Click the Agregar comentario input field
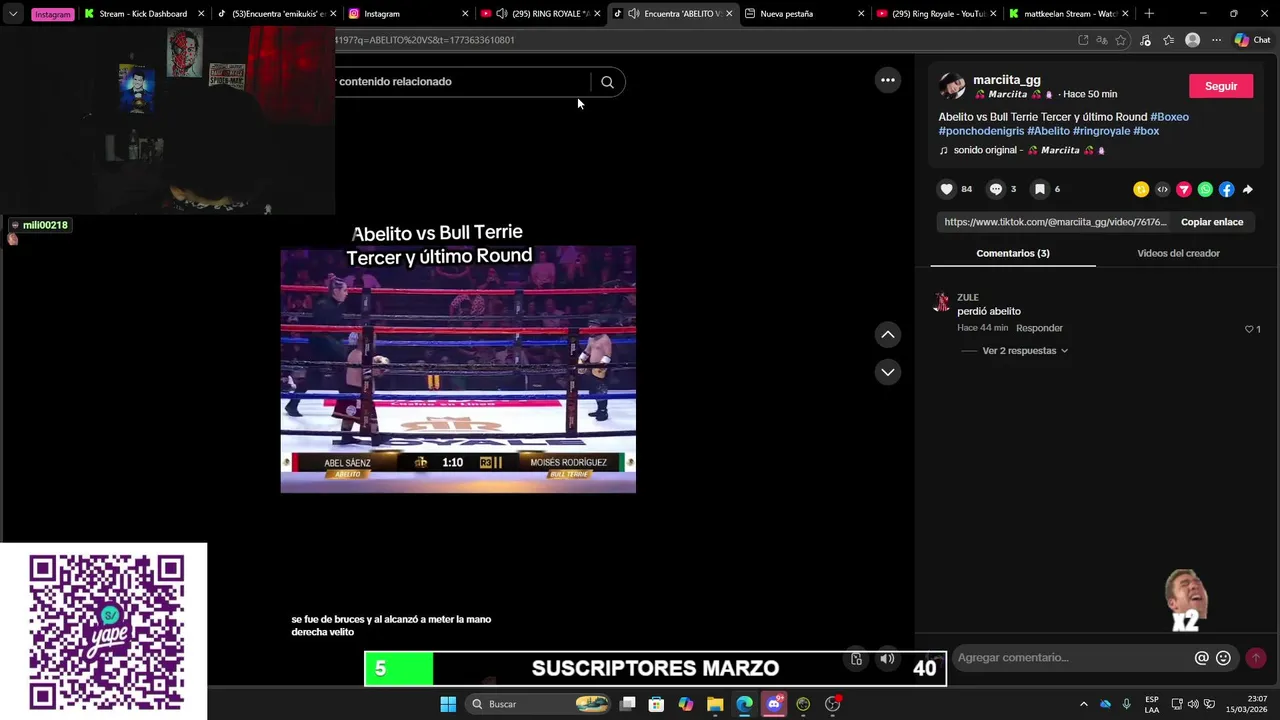This screenshot has height=720, width=1280. pos(1070,658)
